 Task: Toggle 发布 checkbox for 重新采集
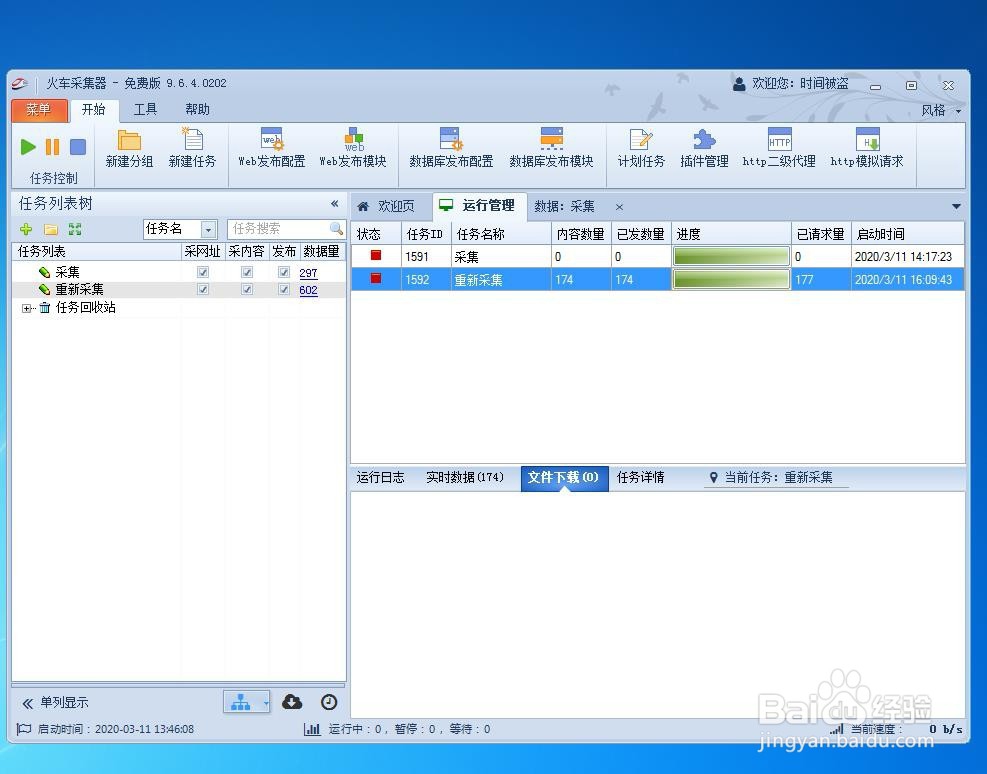coord(284,289)
